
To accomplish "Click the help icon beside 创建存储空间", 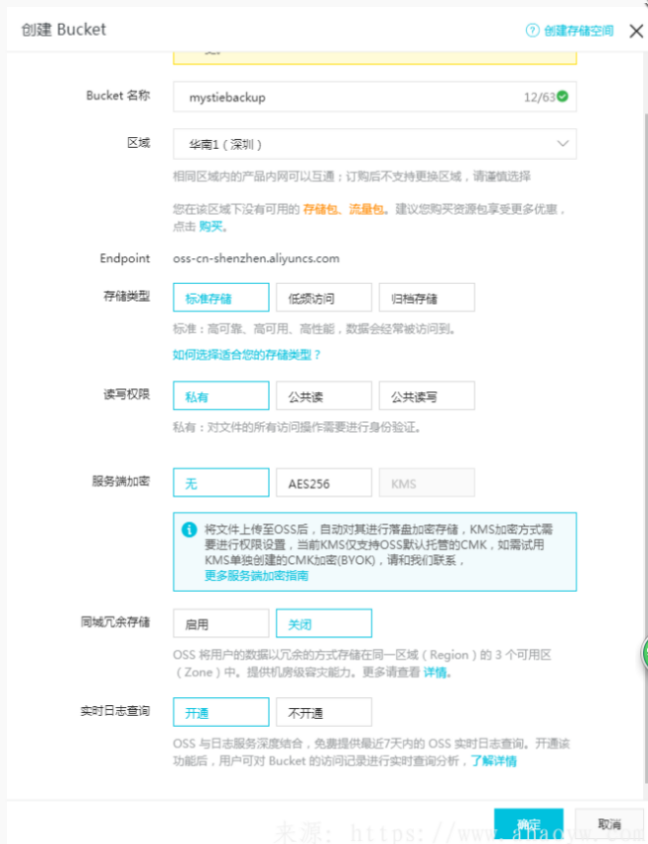I will coord(533,30).
